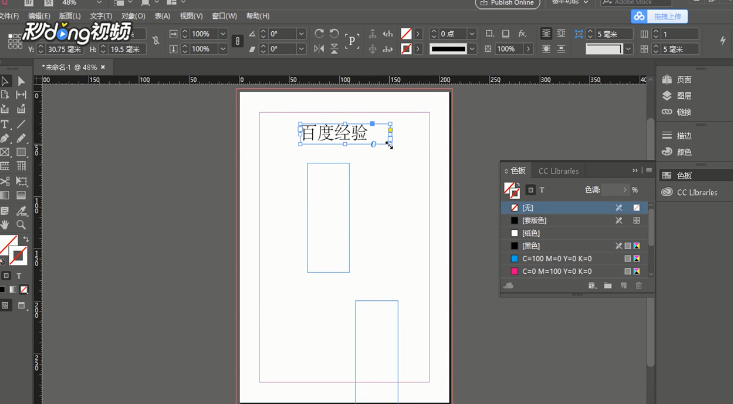Open the stroke weight dropdown

(472, 34)
